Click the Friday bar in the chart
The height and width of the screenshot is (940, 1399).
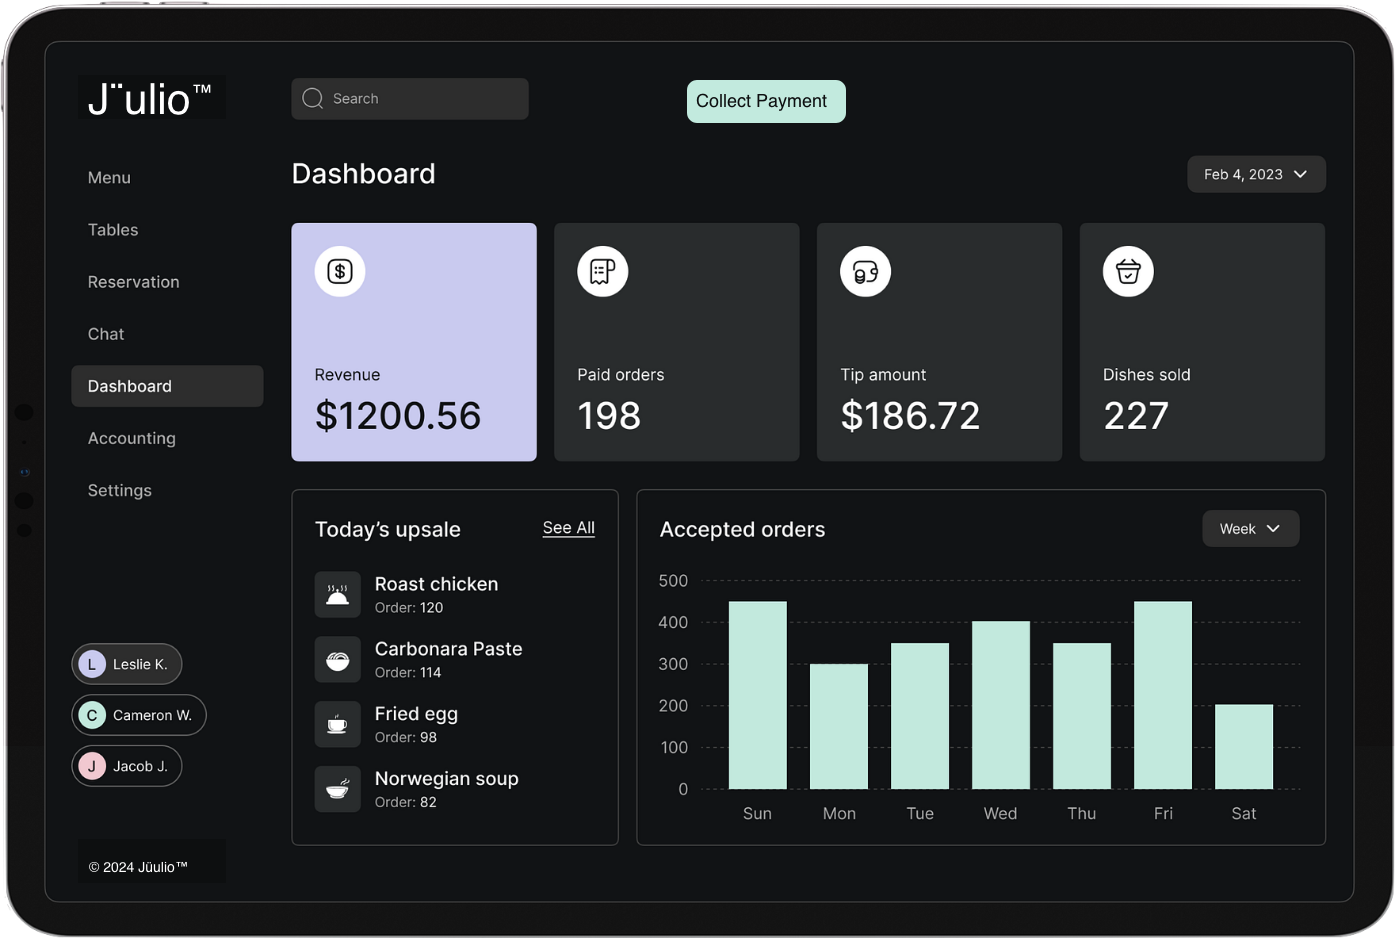pos(1163,695)
